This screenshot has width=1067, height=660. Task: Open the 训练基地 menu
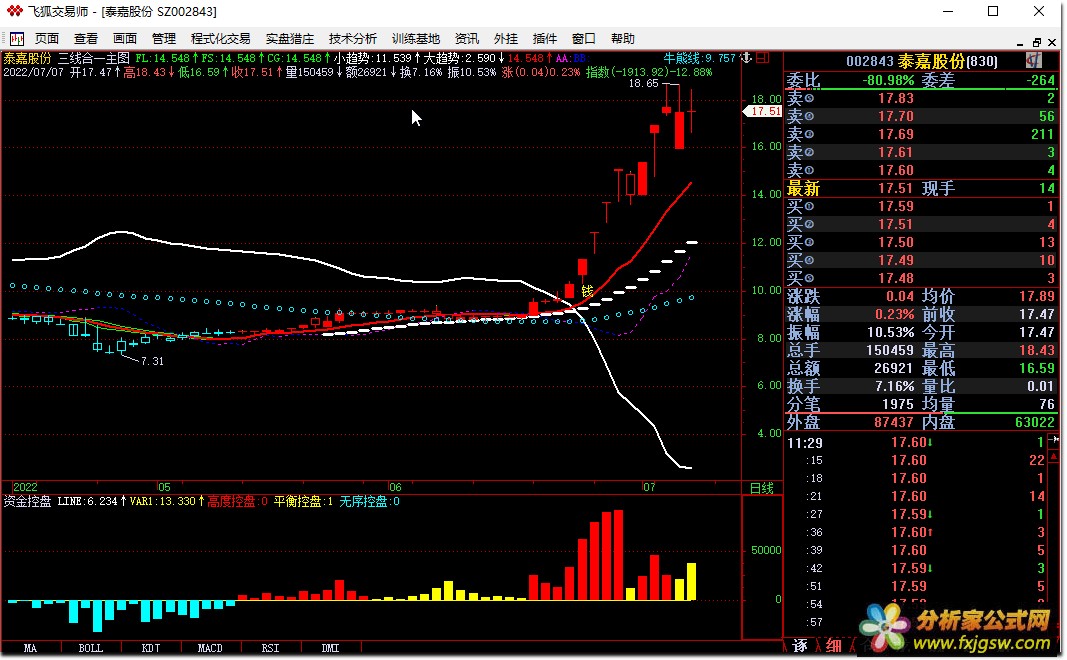416,39
